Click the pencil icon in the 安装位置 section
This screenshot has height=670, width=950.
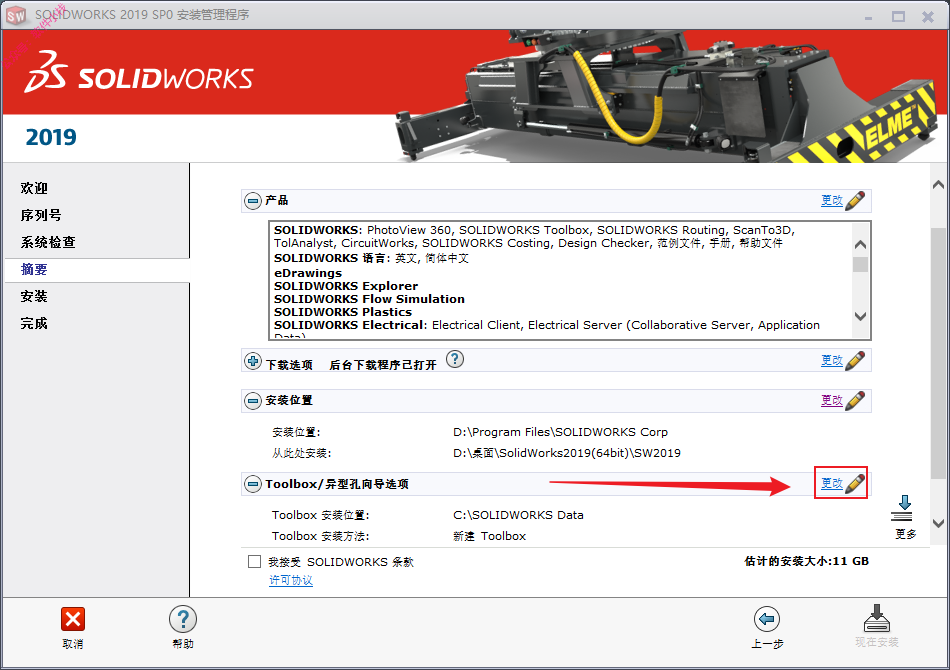click(x=855, y=400)
